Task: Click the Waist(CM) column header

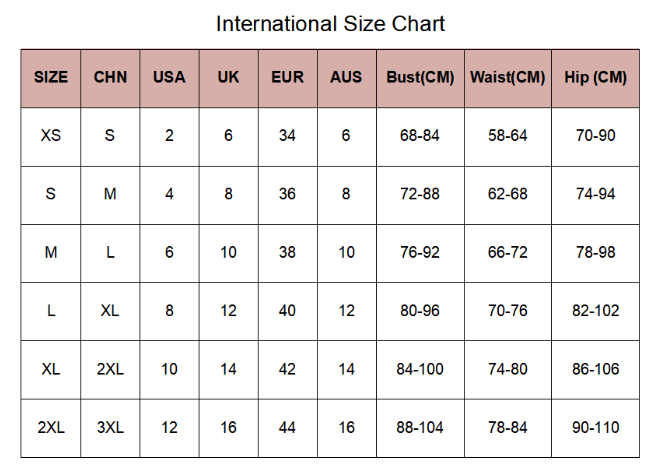Action: [x=507, y=77]
